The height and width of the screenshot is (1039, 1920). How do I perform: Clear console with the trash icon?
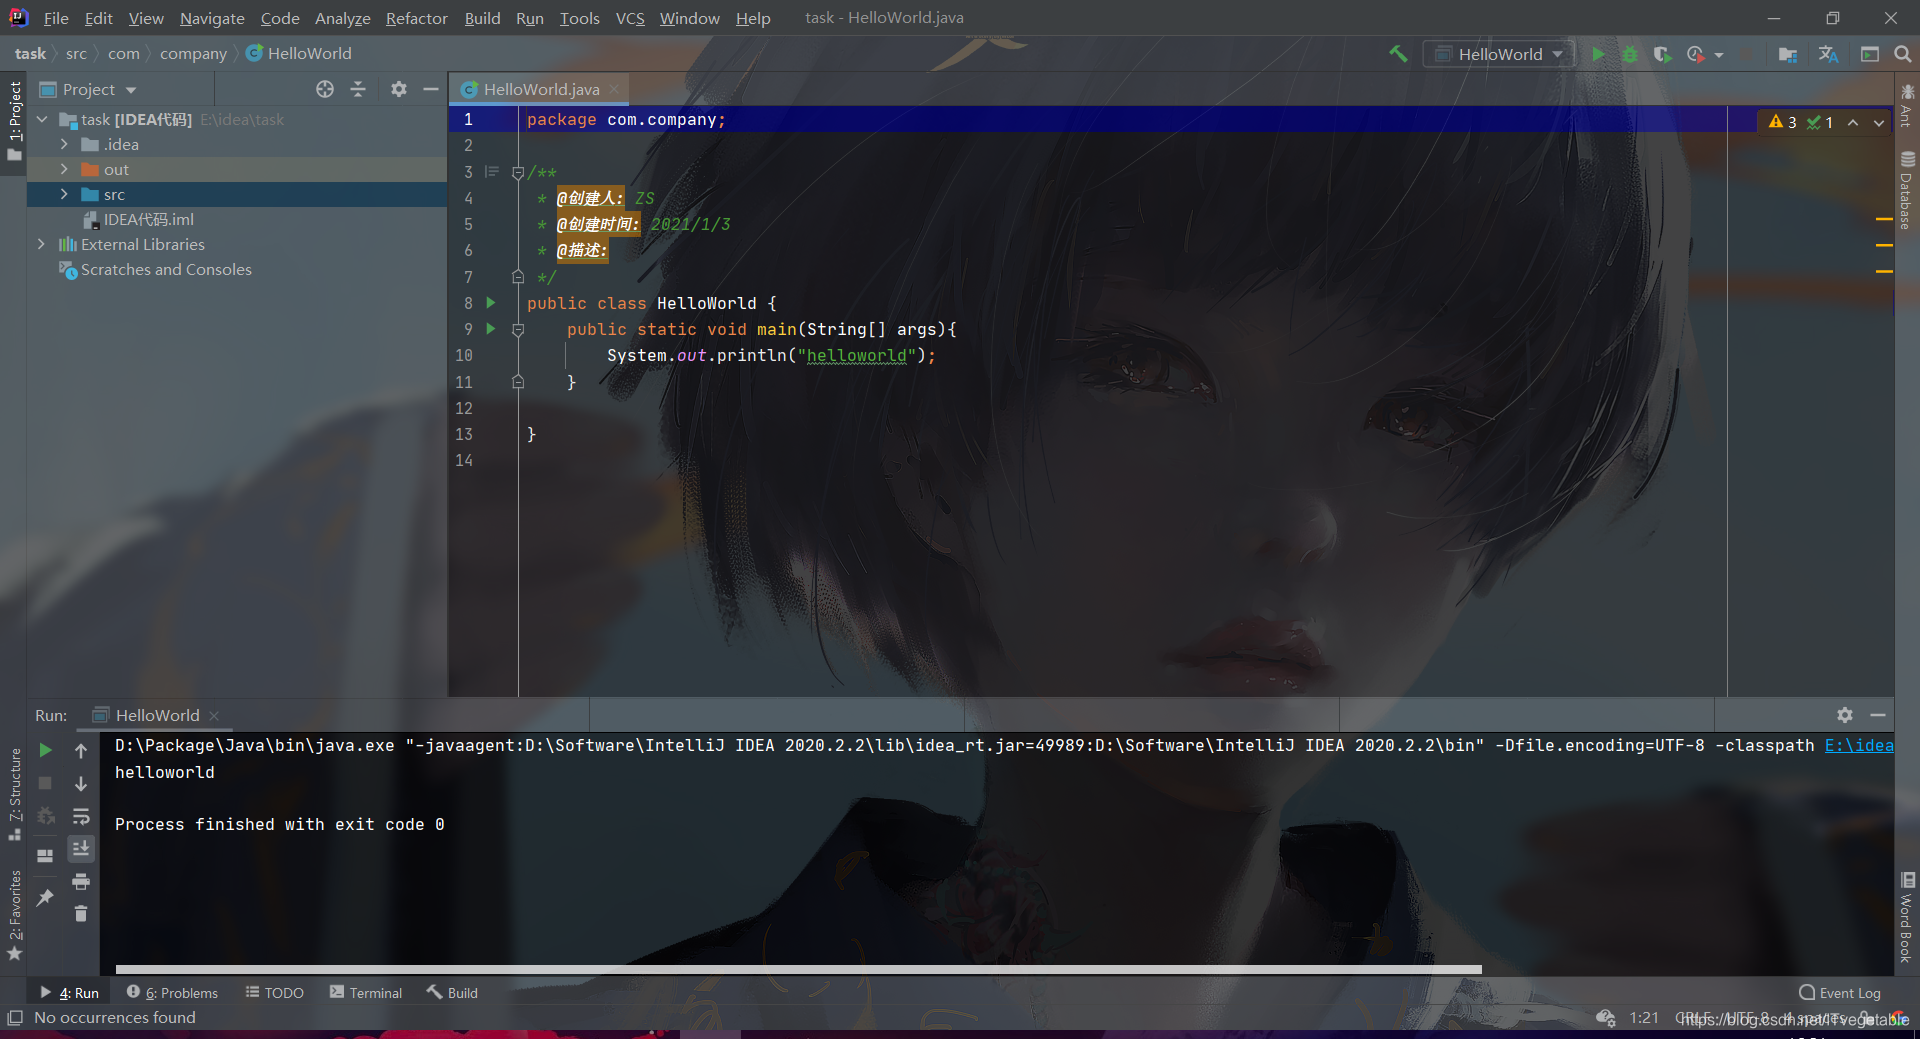(x=81, y=913)
